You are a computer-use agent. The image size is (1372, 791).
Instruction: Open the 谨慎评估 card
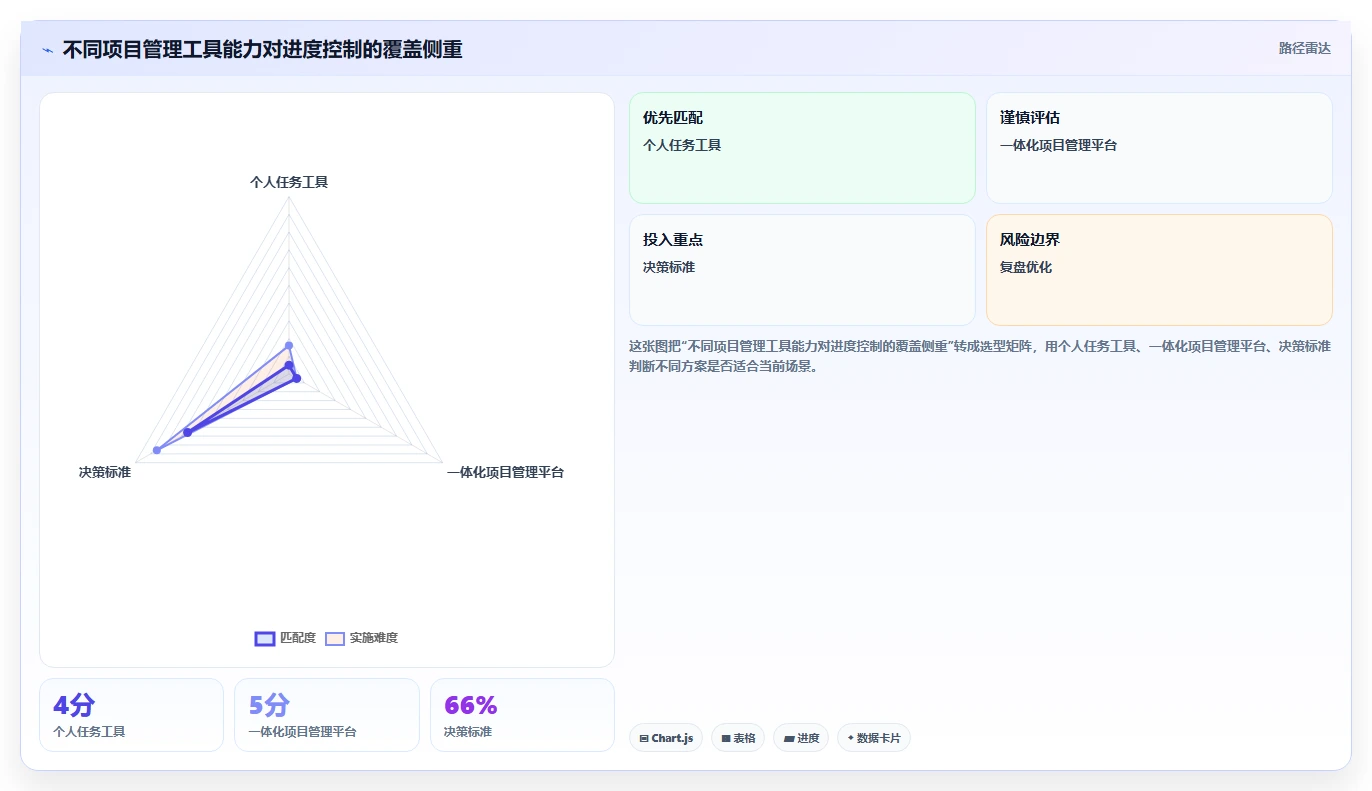[x=1159, y=148]
